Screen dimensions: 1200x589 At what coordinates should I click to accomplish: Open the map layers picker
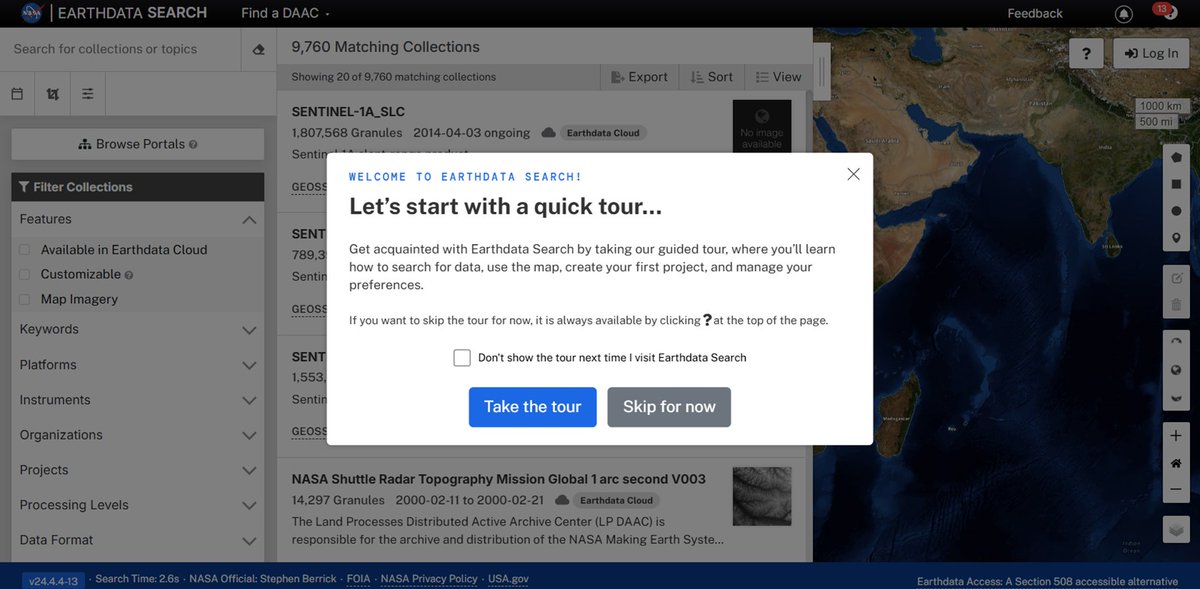(1176, 529)
